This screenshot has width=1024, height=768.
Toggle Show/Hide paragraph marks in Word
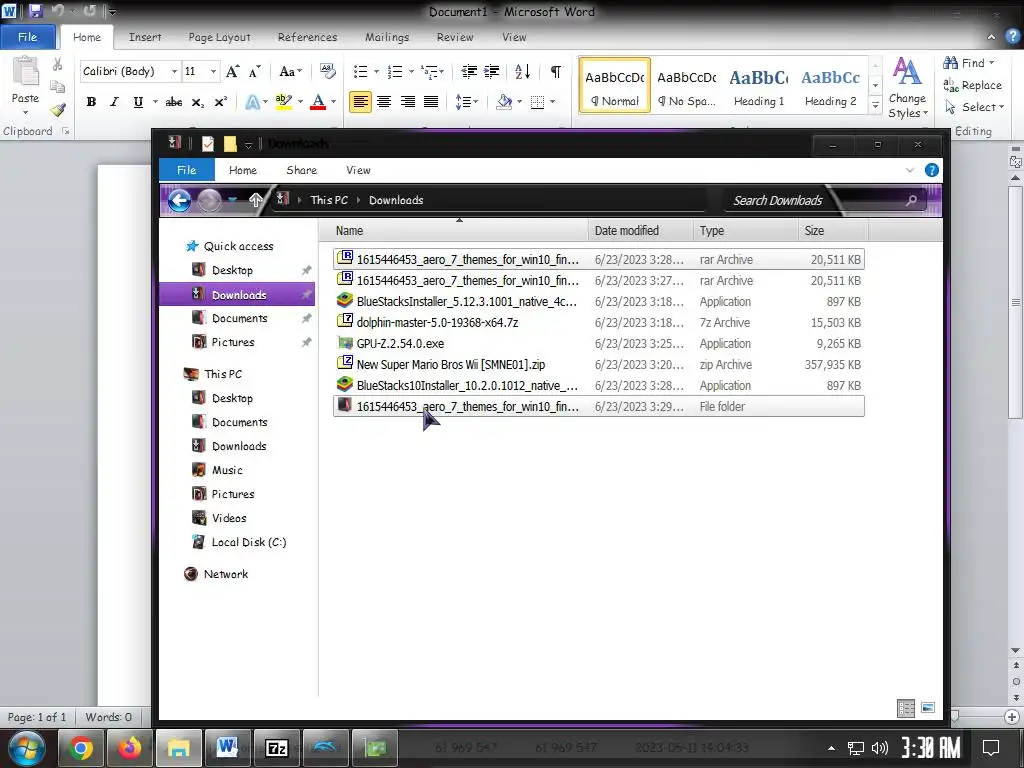tap(556, 71)
